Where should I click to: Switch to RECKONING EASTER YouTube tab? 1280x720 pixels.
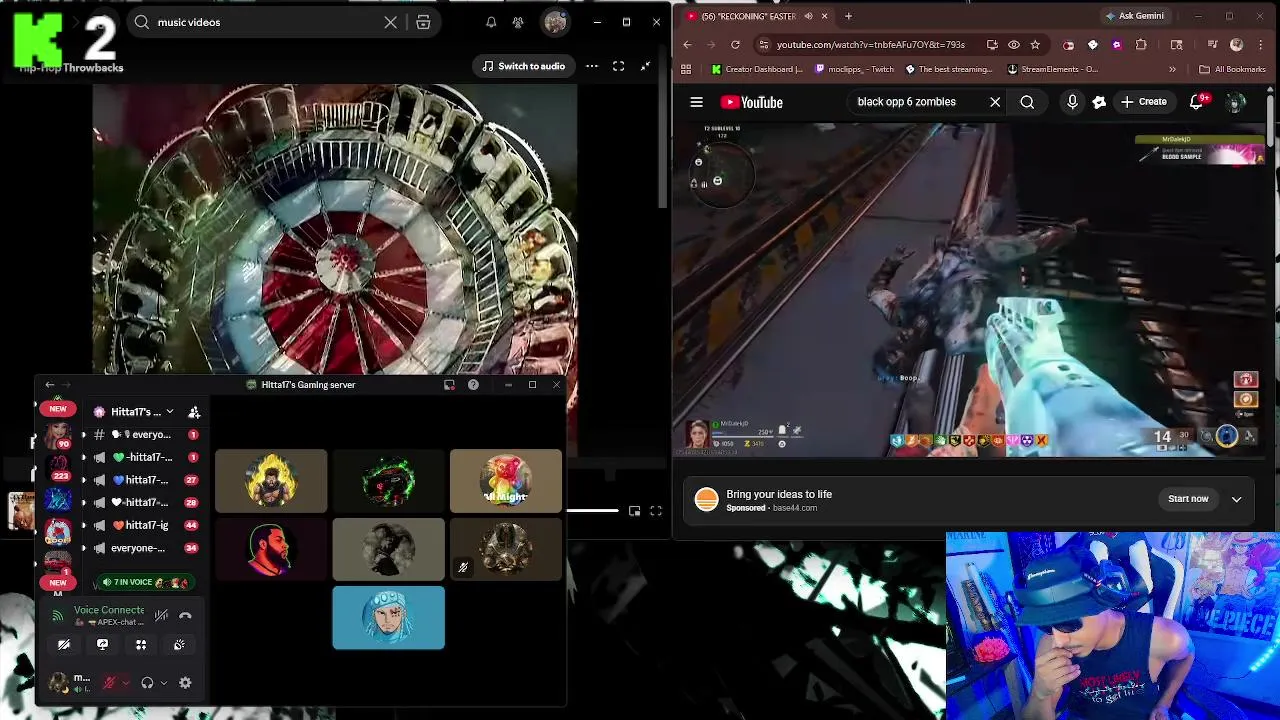747,16
